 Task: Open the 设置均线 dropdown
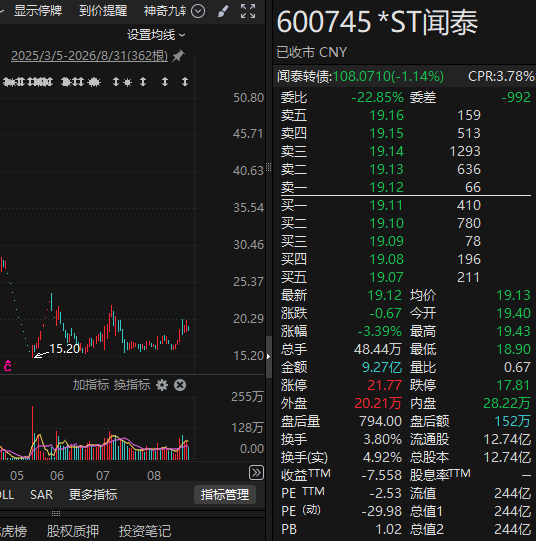pyautogui.click(x=156, y=35)
